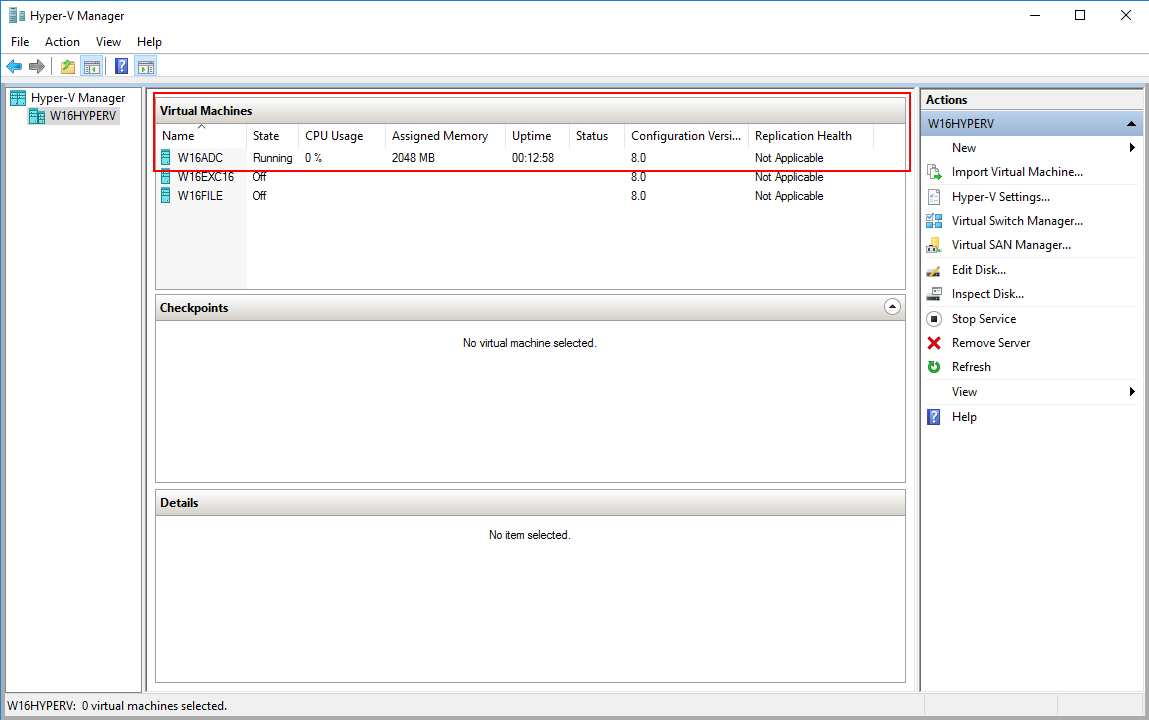Click the 2048 MB assigned memory cell
Screen dimensions: 1149x720
(413, 157)
